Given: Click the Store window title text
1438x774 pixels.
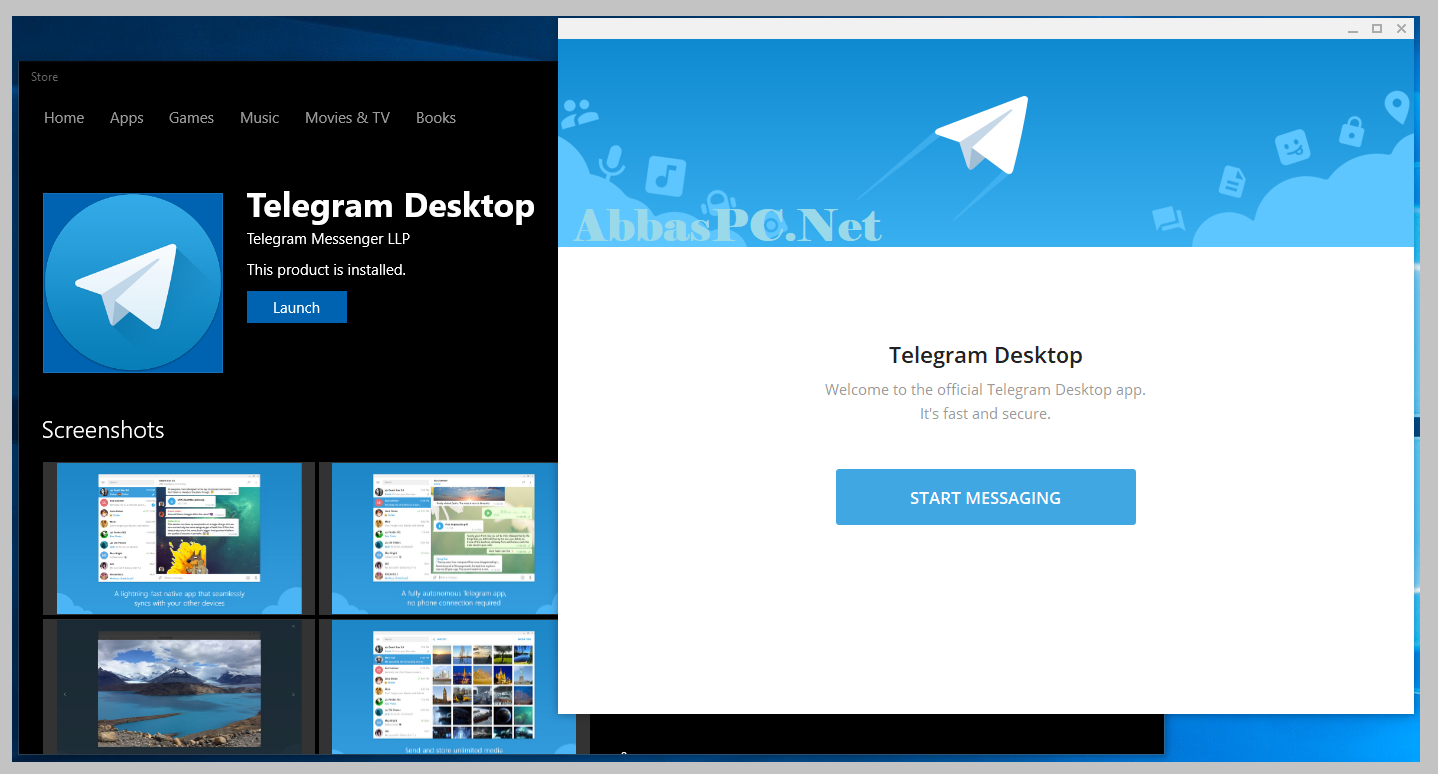Looking at the screenshot, I should pyautogui.click(x=45, y=77).
